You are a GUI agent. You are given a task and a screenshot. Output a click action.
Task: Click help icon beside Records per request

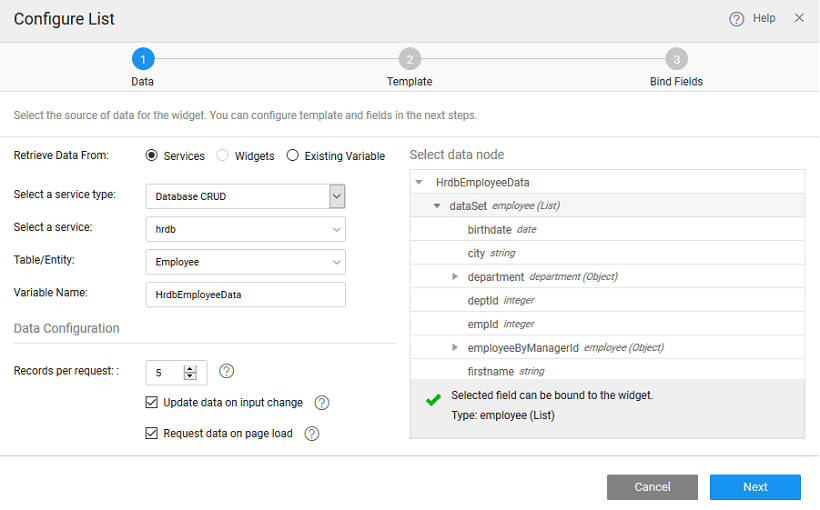pyautogui.click(x=226, y=371)
